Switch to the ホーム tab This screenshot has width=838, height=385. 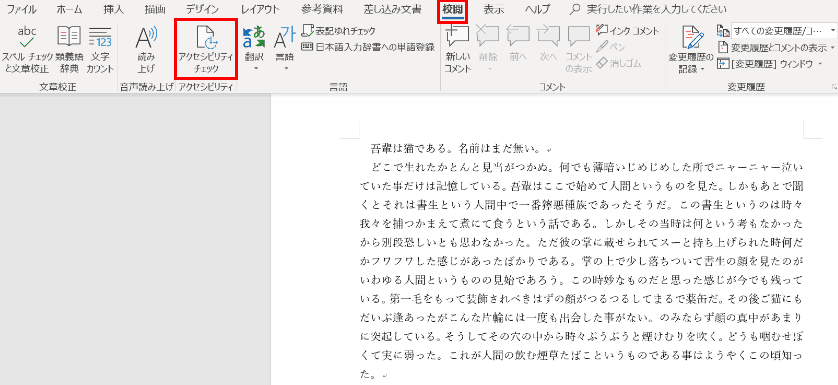pyautogui.click(x=69, y=10)
